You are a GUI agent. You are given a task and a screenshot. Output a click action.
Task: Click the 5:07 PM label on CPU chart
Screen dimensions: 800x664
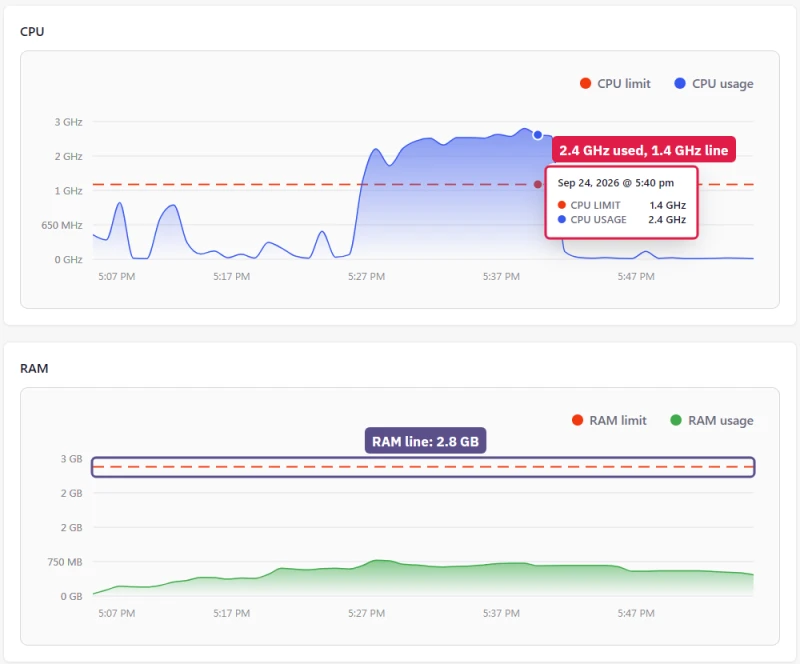pyautogui.click(x=117, y=277)
